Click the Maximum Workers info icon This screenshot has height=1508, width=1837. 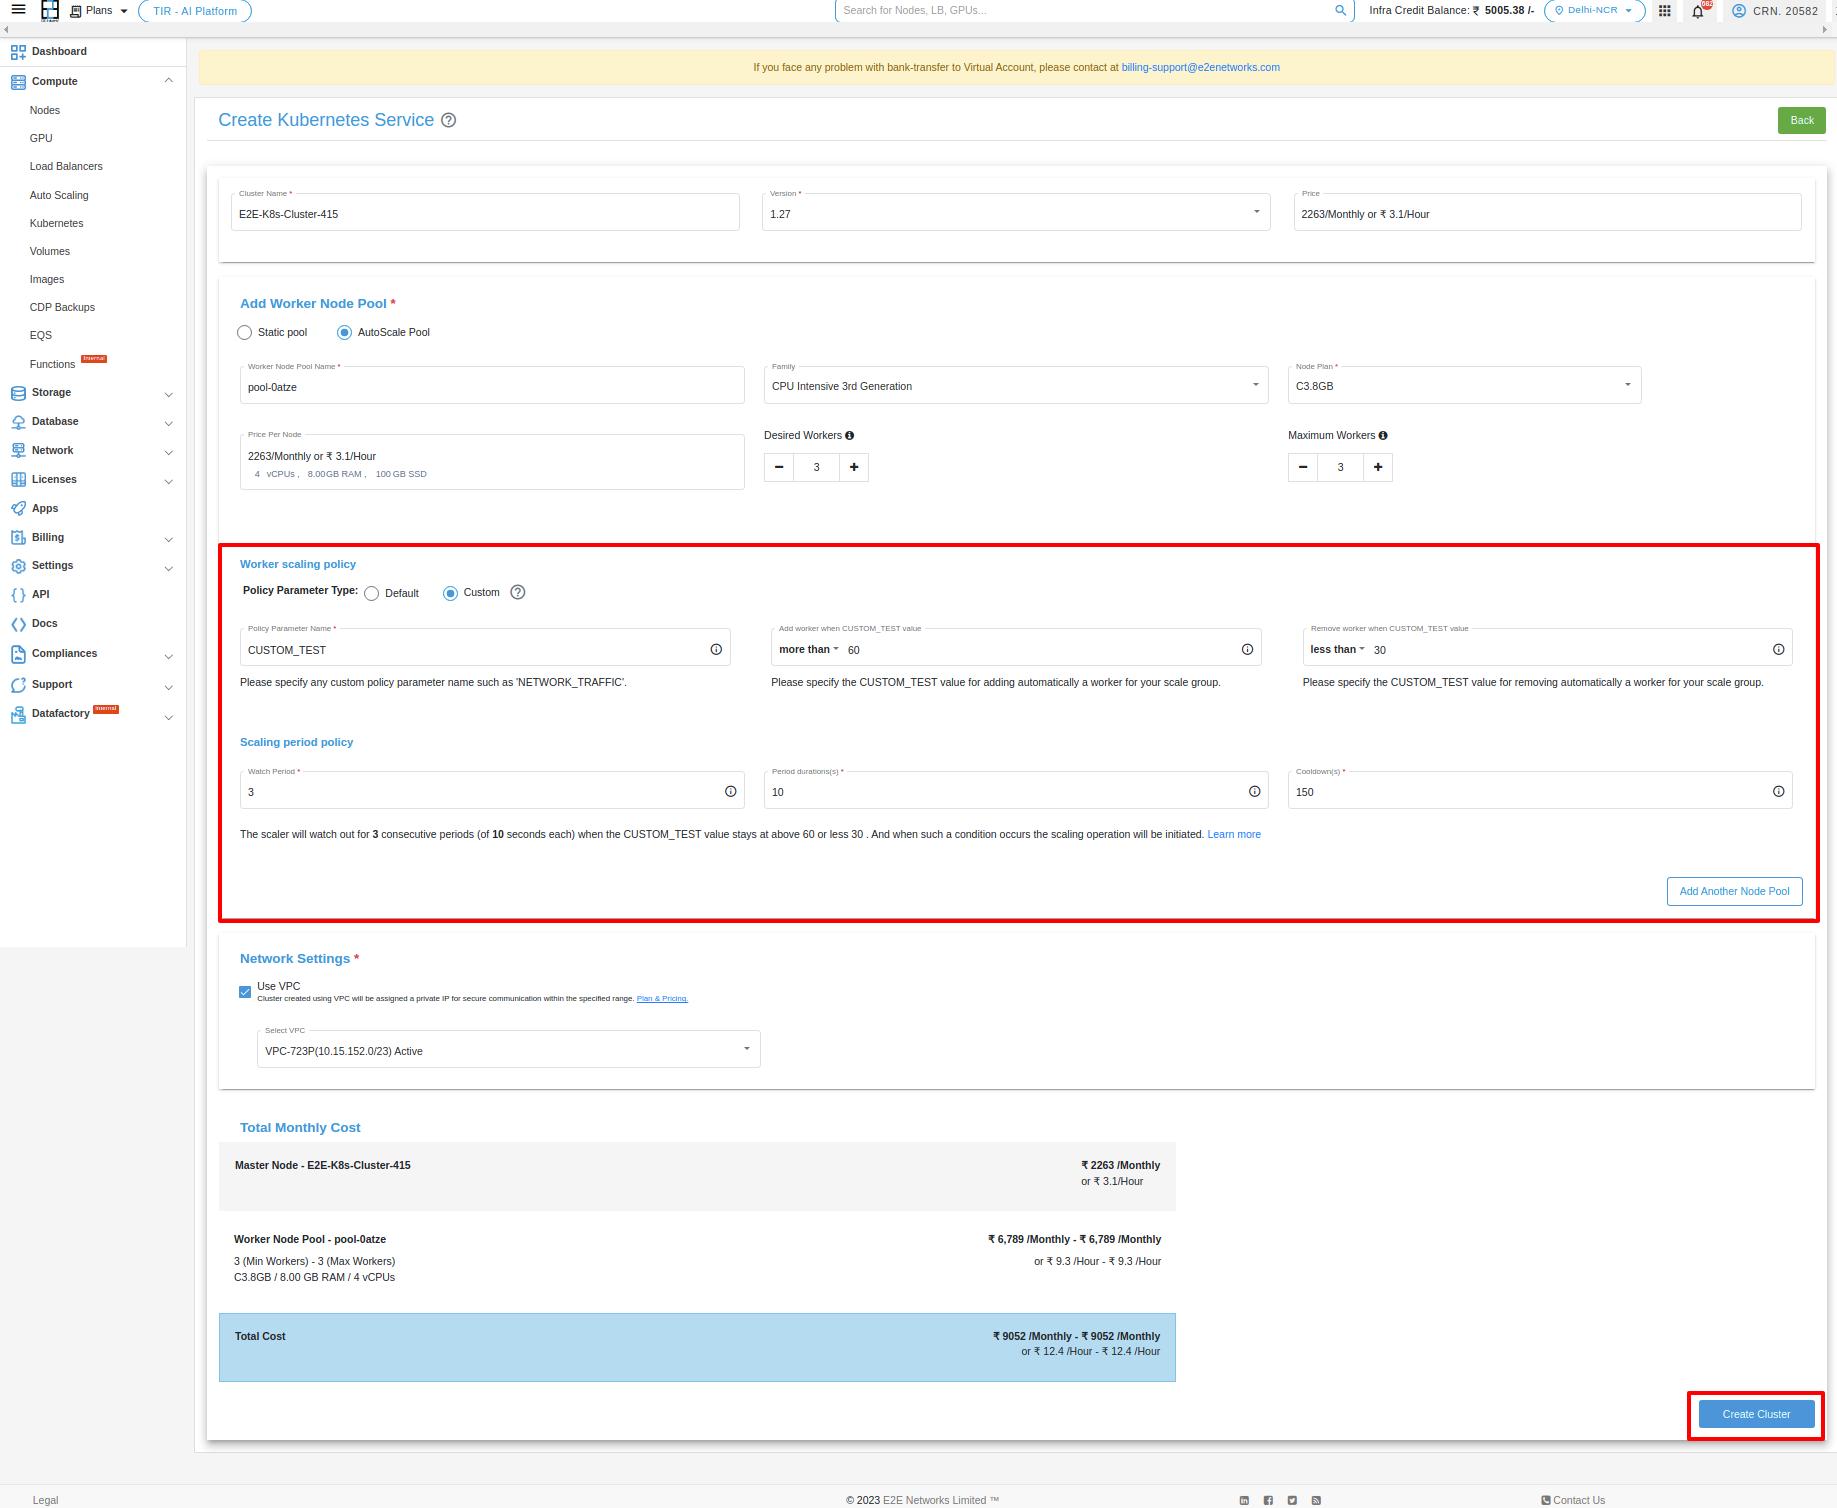coord(1383,436)
